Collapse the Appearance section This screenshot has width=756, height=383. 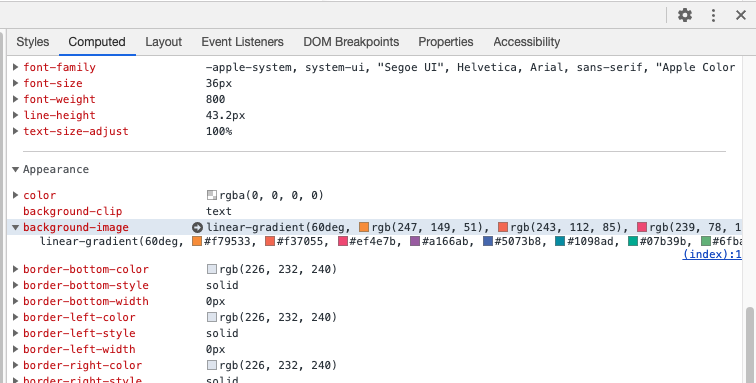point(15,169)
